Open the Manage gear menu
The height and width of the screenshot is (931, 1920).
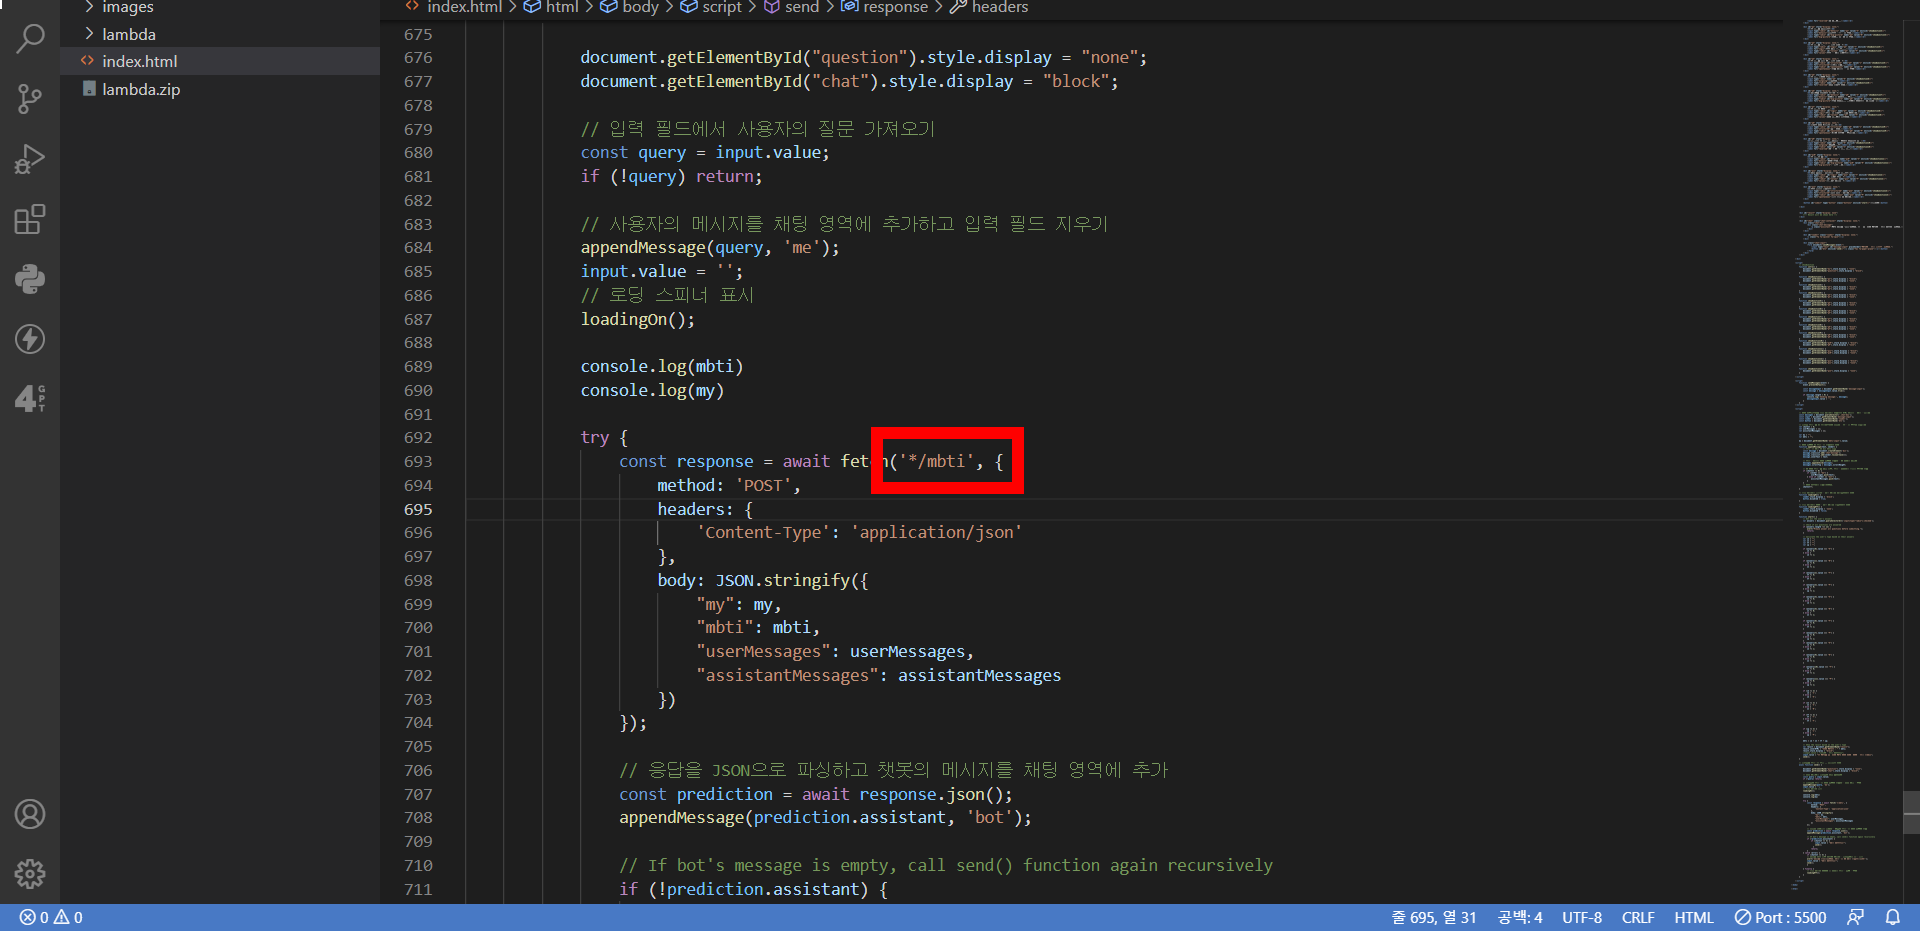point(30,874)
